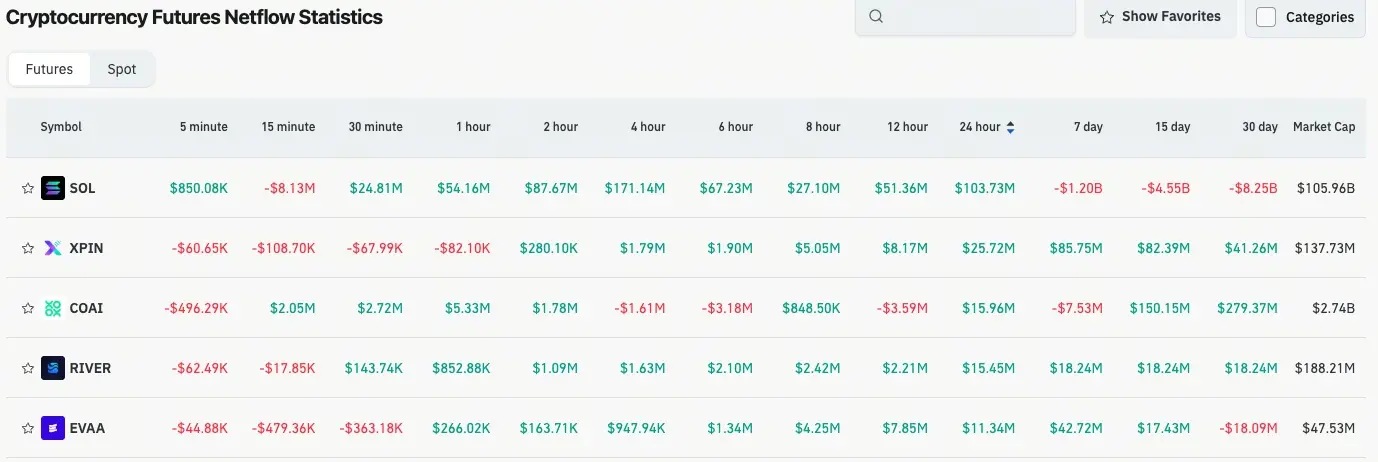Favorite SOL with its star icon

pyautogui.click(x=28, y=188)
